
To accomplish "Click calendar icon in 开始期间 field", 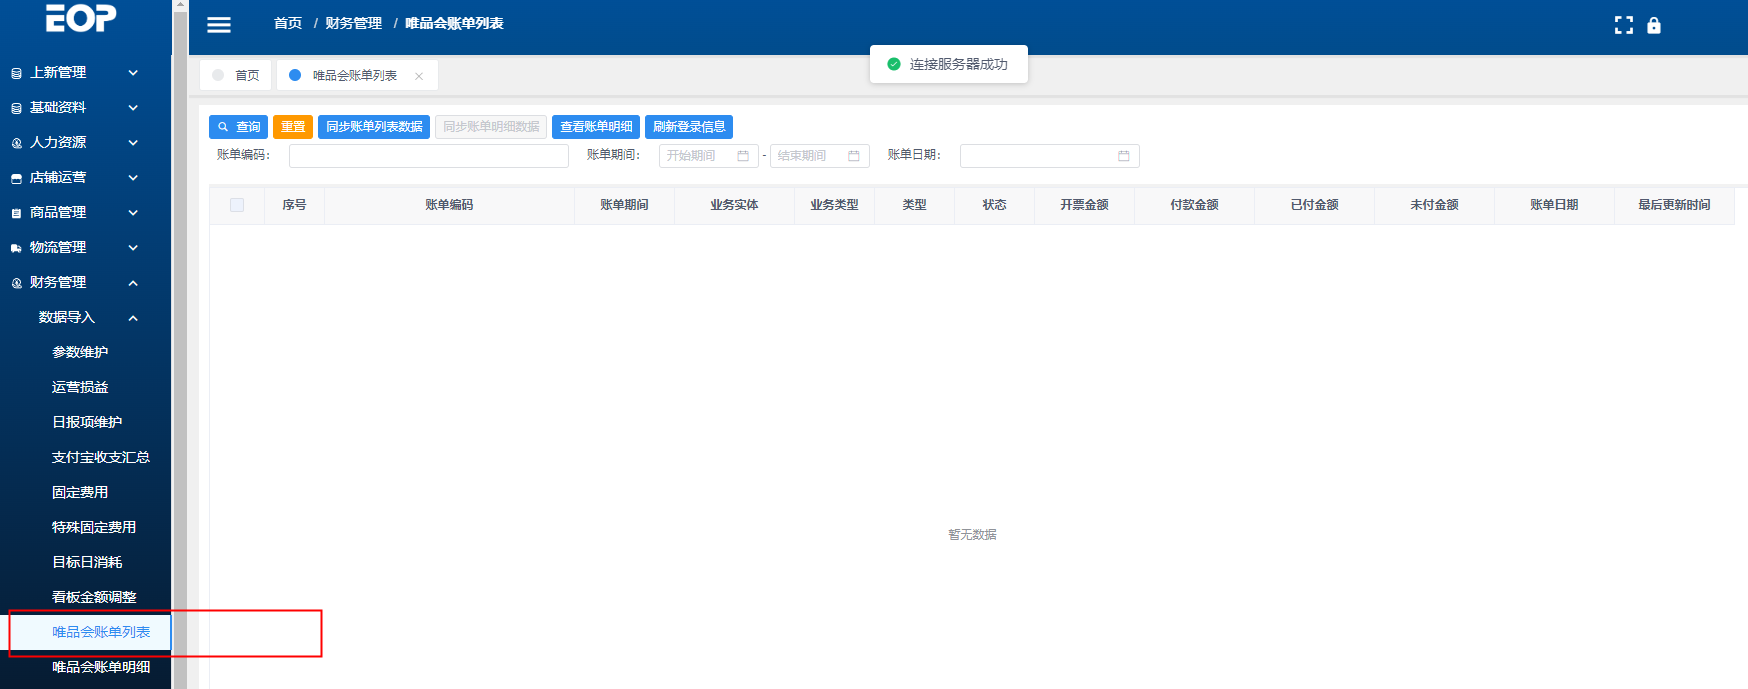I will [x=743, y=156].
